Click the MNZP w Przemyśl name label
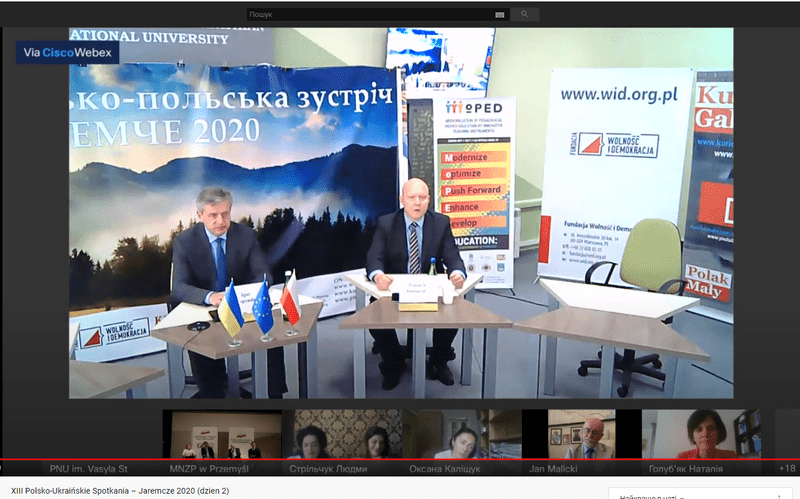Screen dimensions: 800x499 click(x=212, y=468)
